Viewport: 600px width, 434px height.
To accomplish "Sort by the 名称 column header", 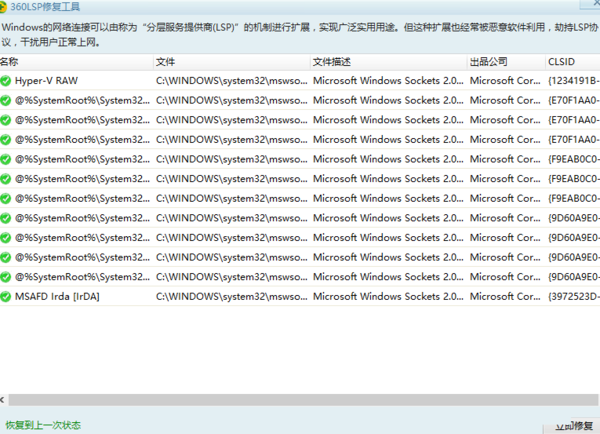I will click(x=76, y=62).
